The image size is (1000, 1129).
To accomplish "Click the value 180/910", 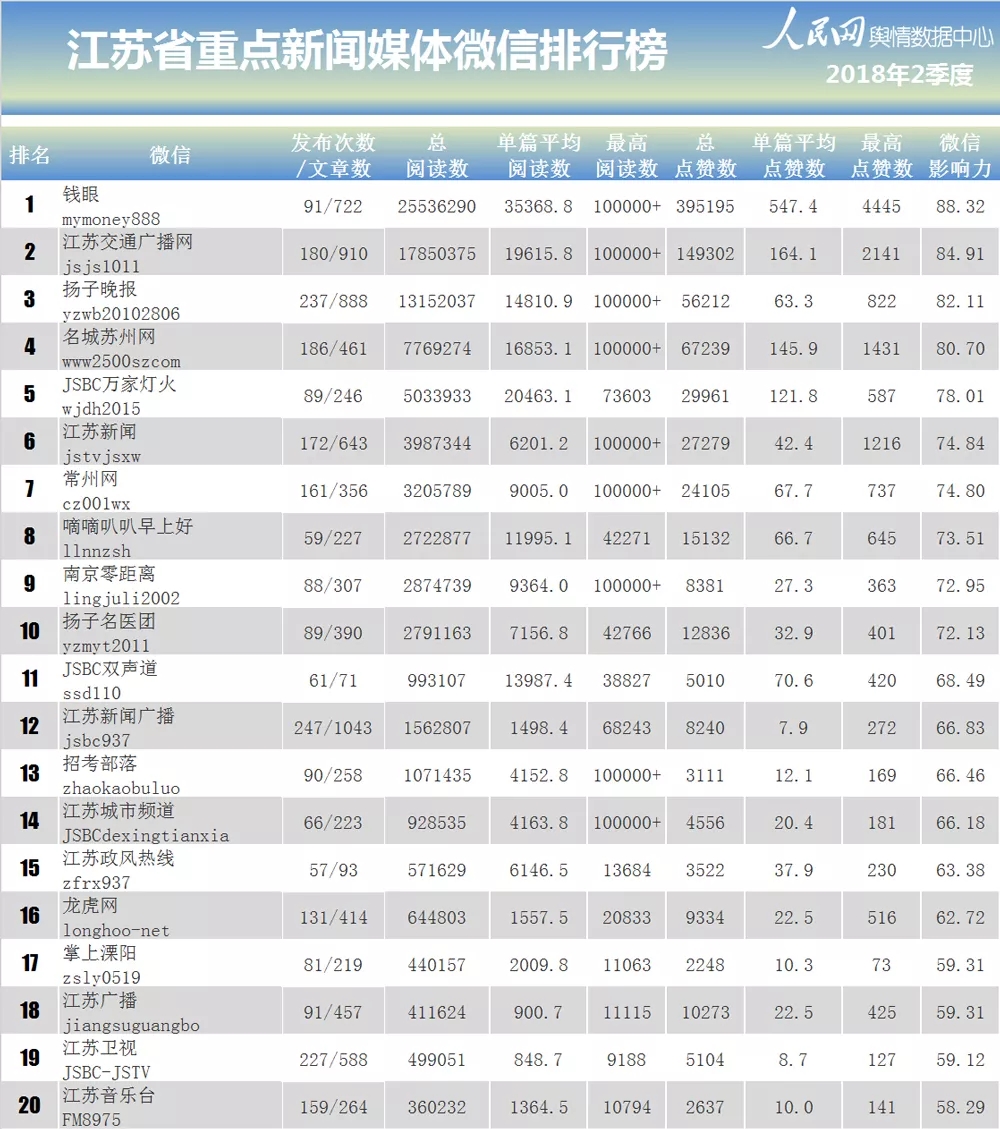I will point(333,254).
